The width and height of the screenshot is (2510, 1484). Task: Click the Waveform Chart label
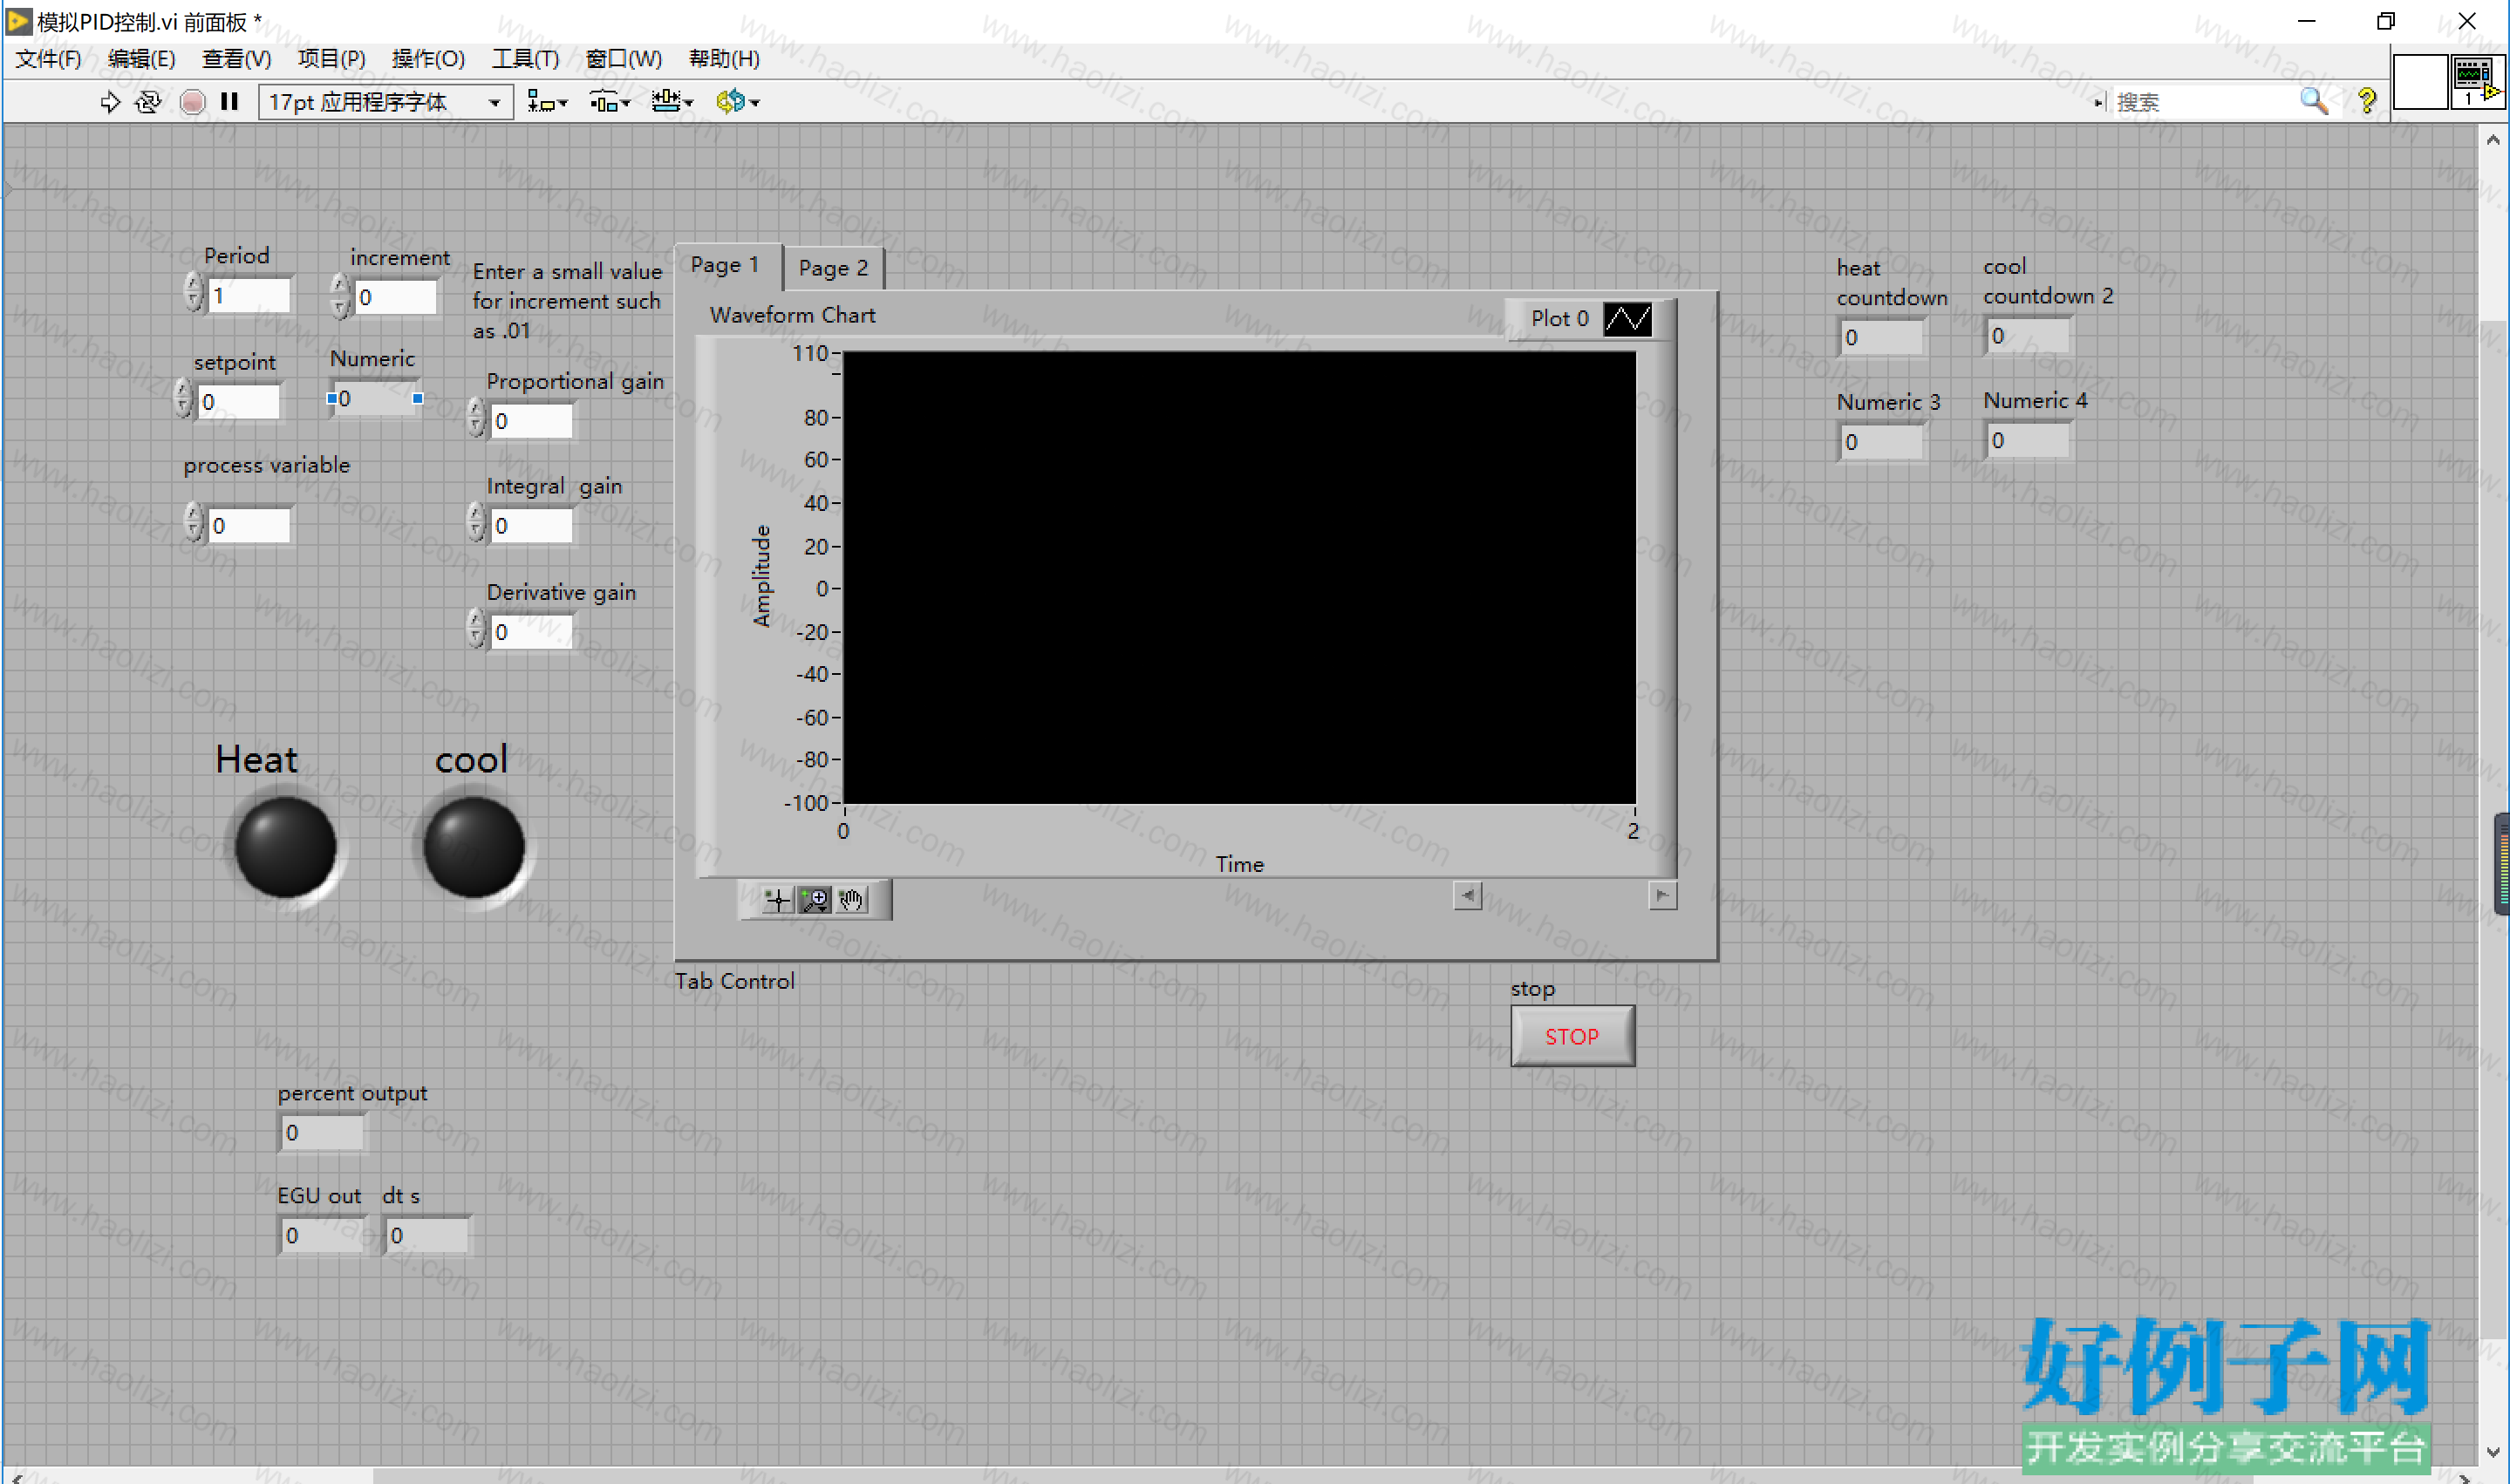(793, 315)
